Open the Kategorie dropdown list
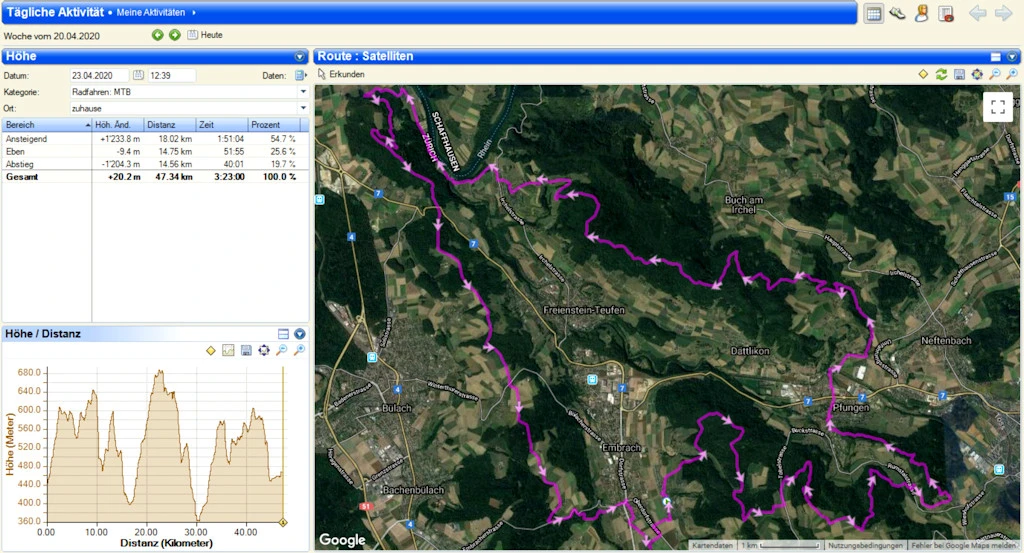The width and height of the screenshot is (1024, 553). (302, 92)
